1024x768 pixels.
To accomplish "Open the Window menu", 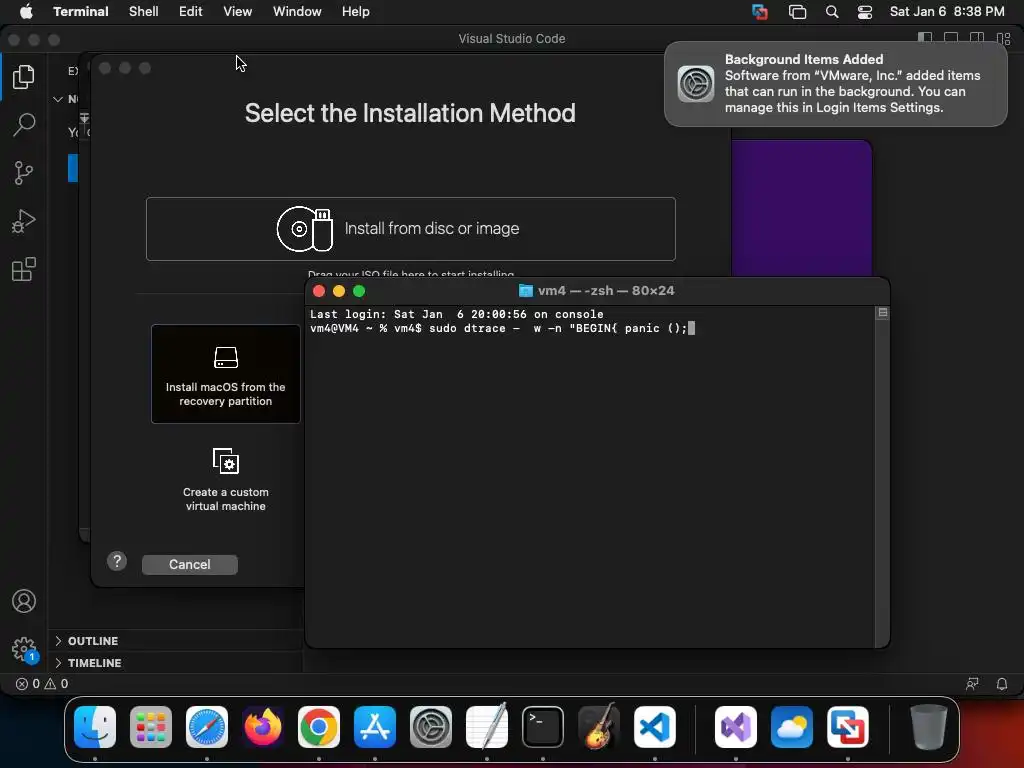I will [x=297, y=12].
